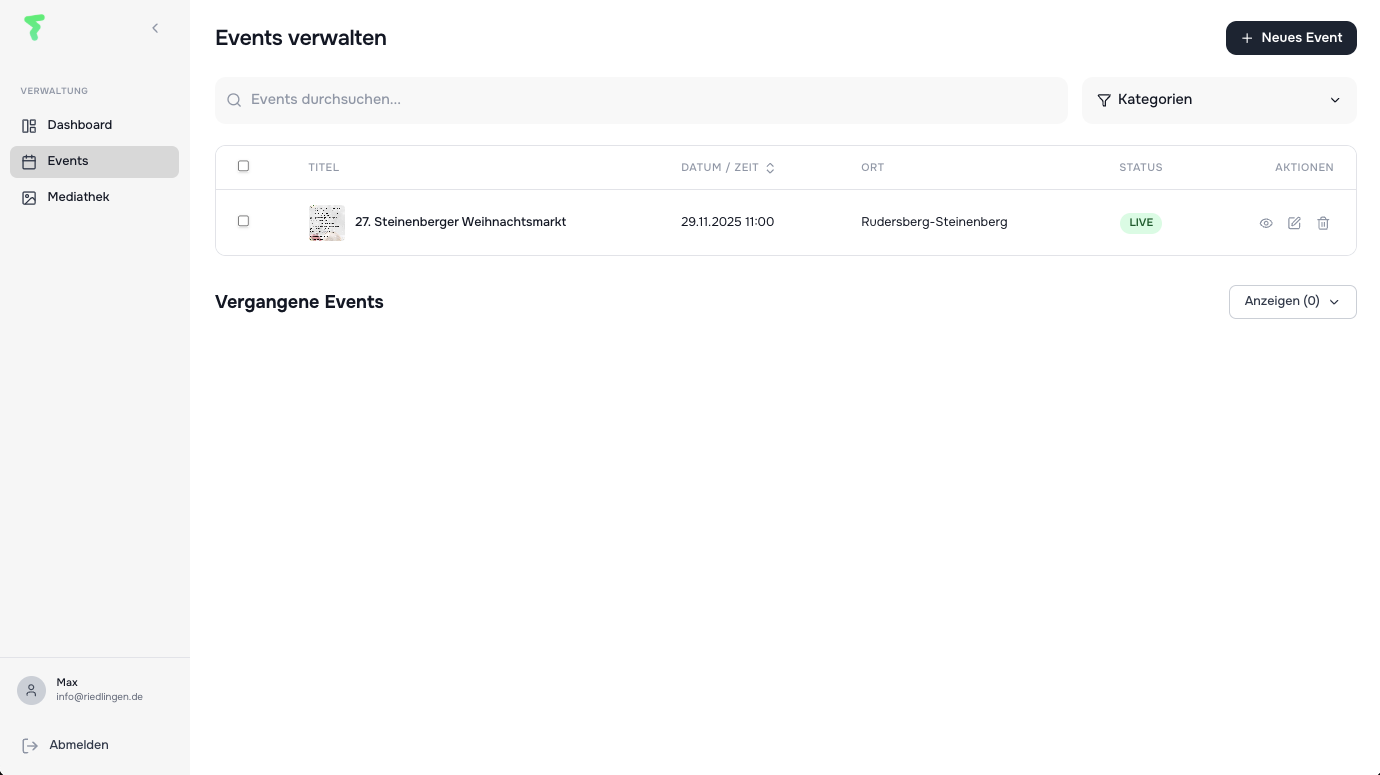Preview the event using the eye icon
Screen dimensions: 1380x775
[x=1265, y=223]
